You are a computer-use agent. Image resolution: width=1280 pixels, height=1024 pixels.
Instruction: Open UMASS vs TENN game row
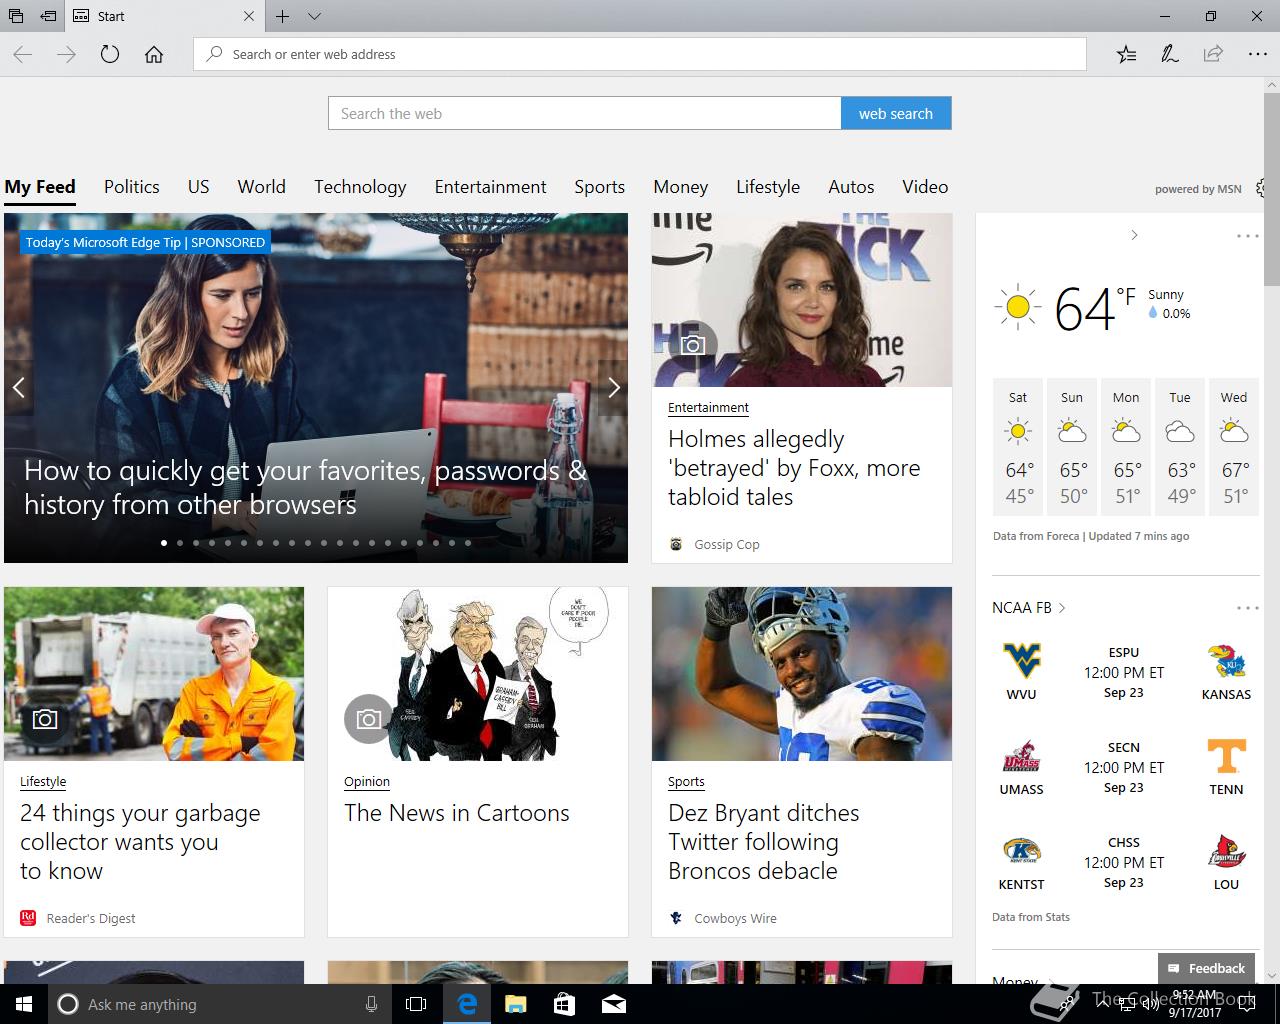point(1125,767)
